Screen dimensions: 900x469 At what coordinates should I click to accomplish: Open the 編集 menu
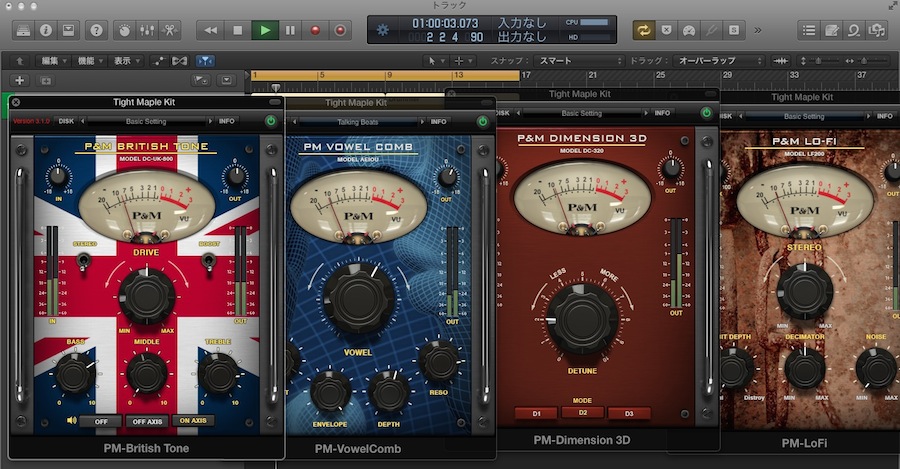53,60
